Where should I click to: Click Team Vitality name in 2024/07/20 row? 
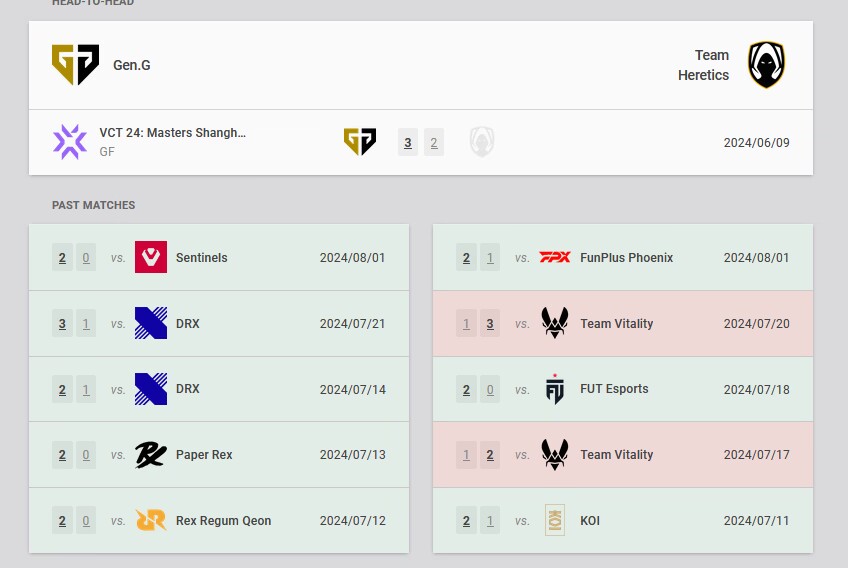coord(617,323)
